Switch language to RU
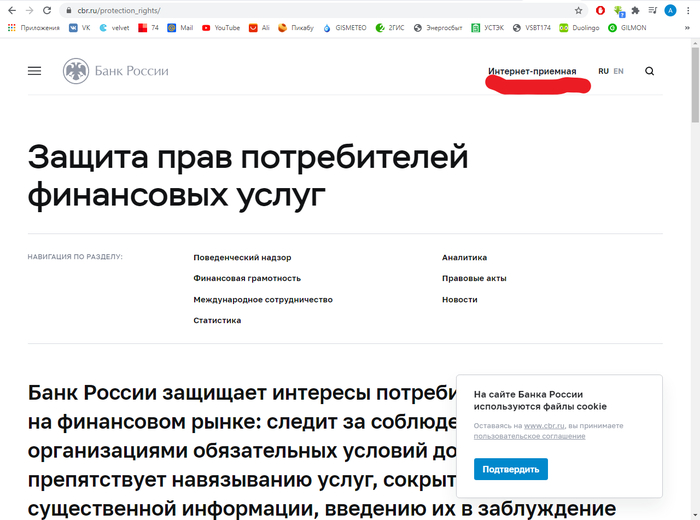Viewport: 700px width, 520px height. point(603,71)
